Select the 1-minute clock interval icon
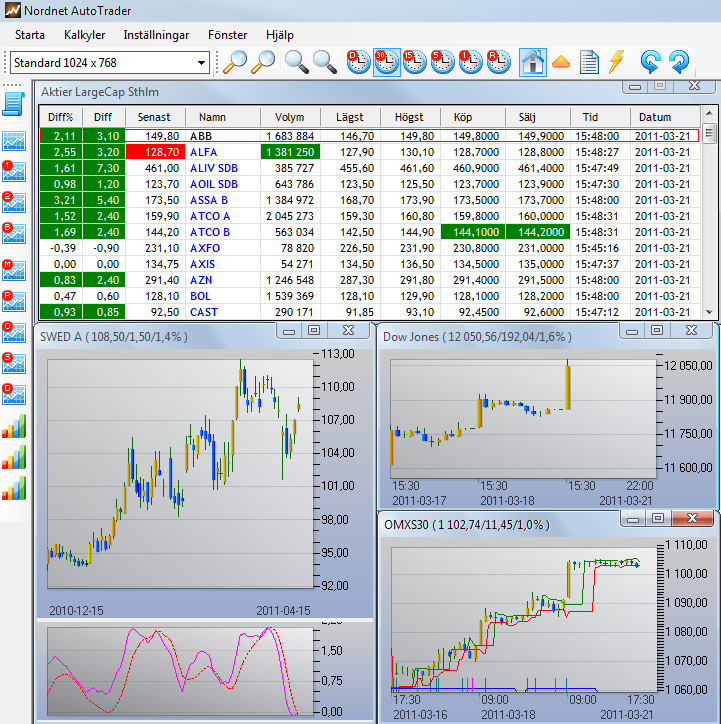Image resolution: width=721 pixels, height=724 pixels. [470, 62]
